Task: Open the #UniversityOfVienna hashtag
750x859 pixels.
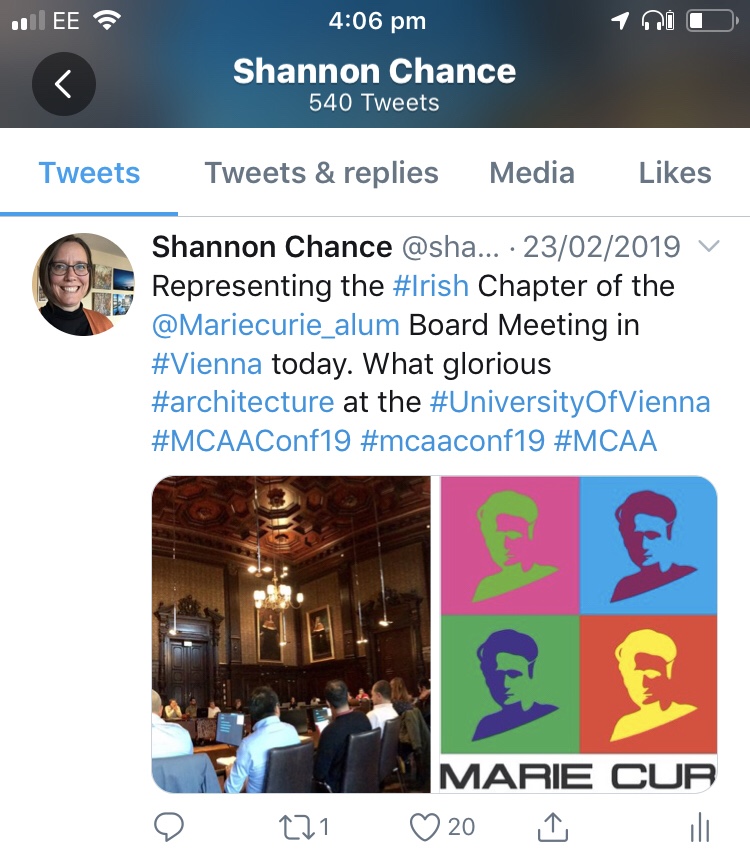Action: click(x=569, y=402)
